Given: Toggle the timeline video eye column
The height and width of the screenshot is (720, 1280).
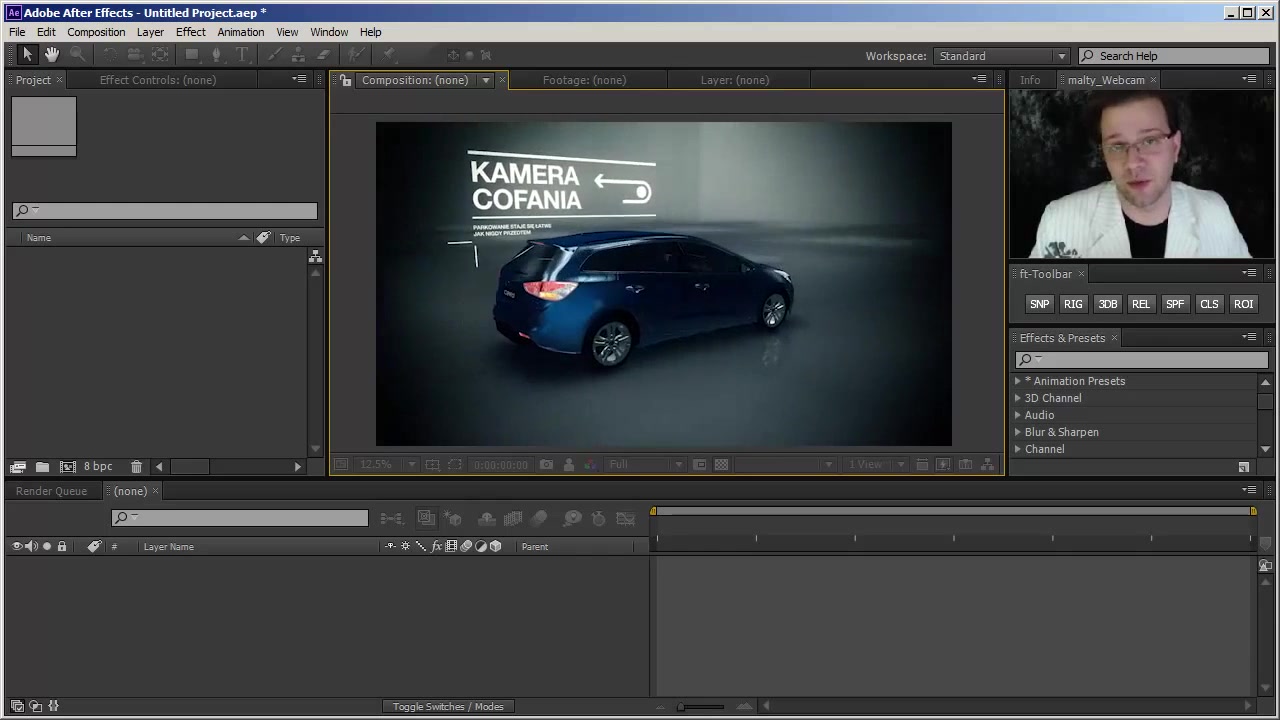Looking at the screenshot, I should pyautogui.click(x=16, y=546).
